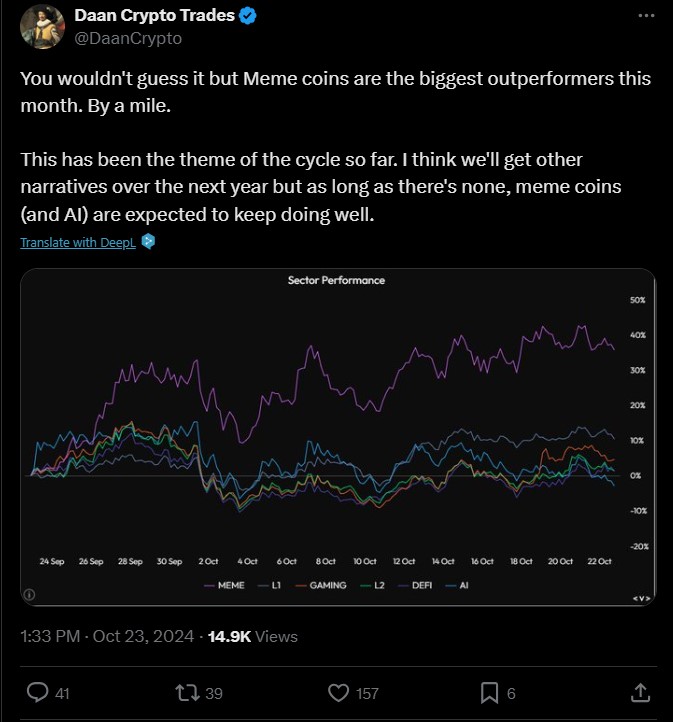Image resolution: width=673 pixels, height=722 pixels.
Task: Click the chart info circle icon
Action: pyautogui.click(x=29, y=595)
